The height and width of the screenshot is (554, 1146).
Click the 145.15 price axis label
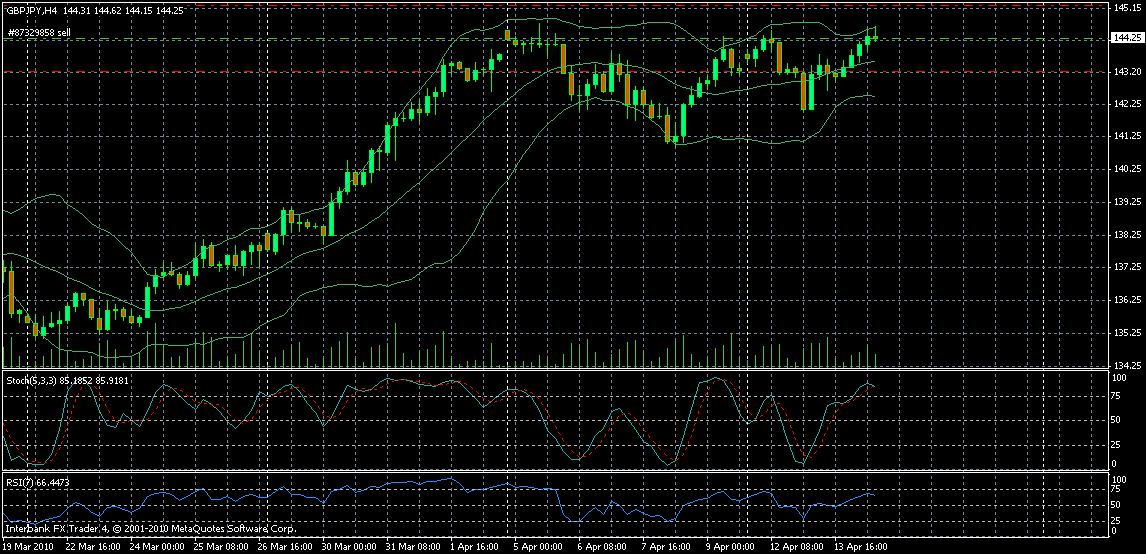click(1125, 8)
